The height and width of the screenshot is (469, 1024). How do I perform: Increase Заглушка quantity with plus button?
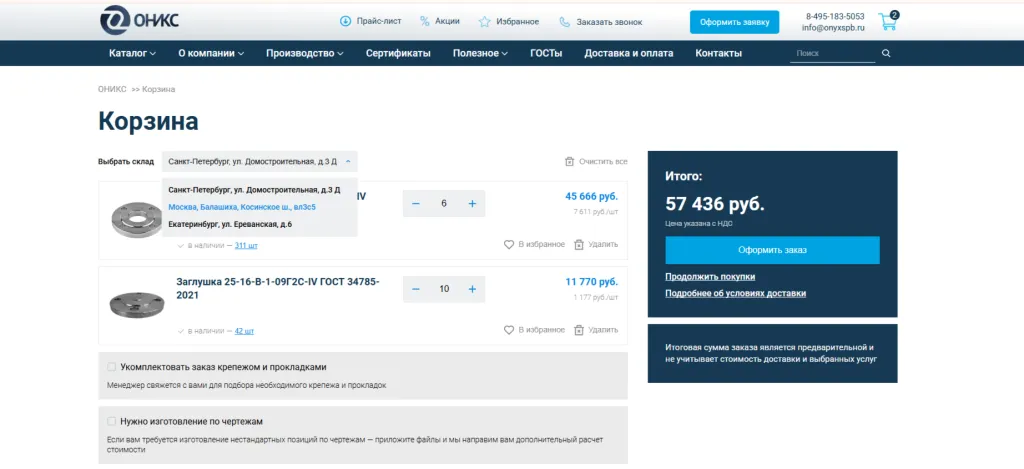[472, 289]
